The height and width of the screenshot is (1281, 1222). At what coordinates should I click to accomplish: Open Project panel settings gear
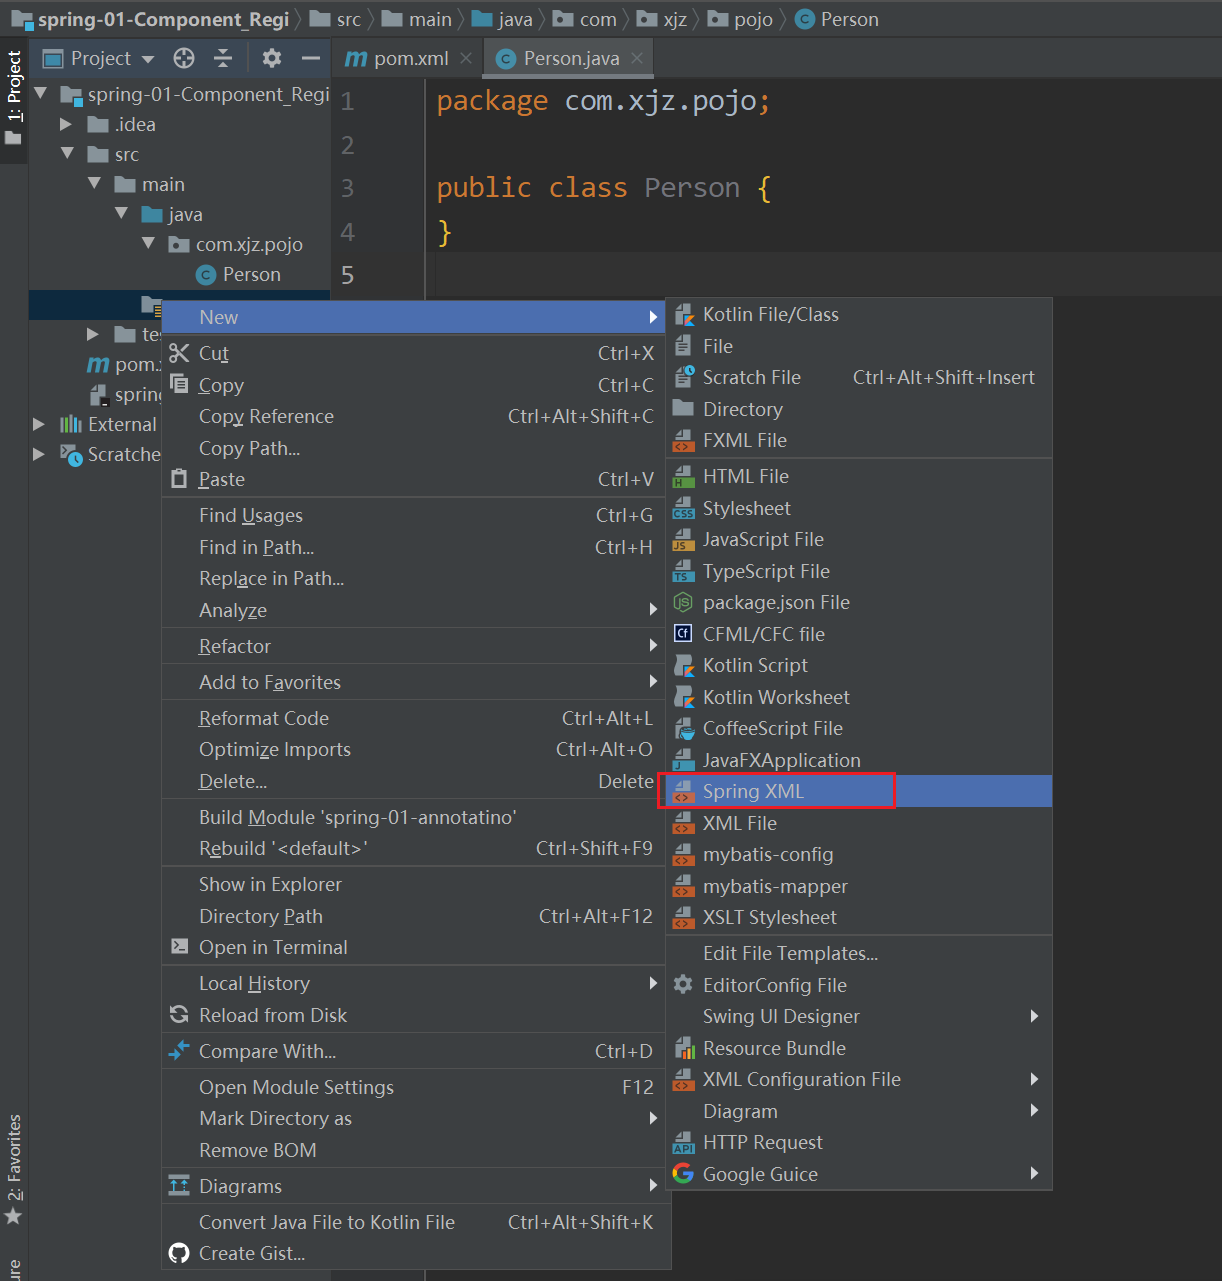[x=272, y=58]
